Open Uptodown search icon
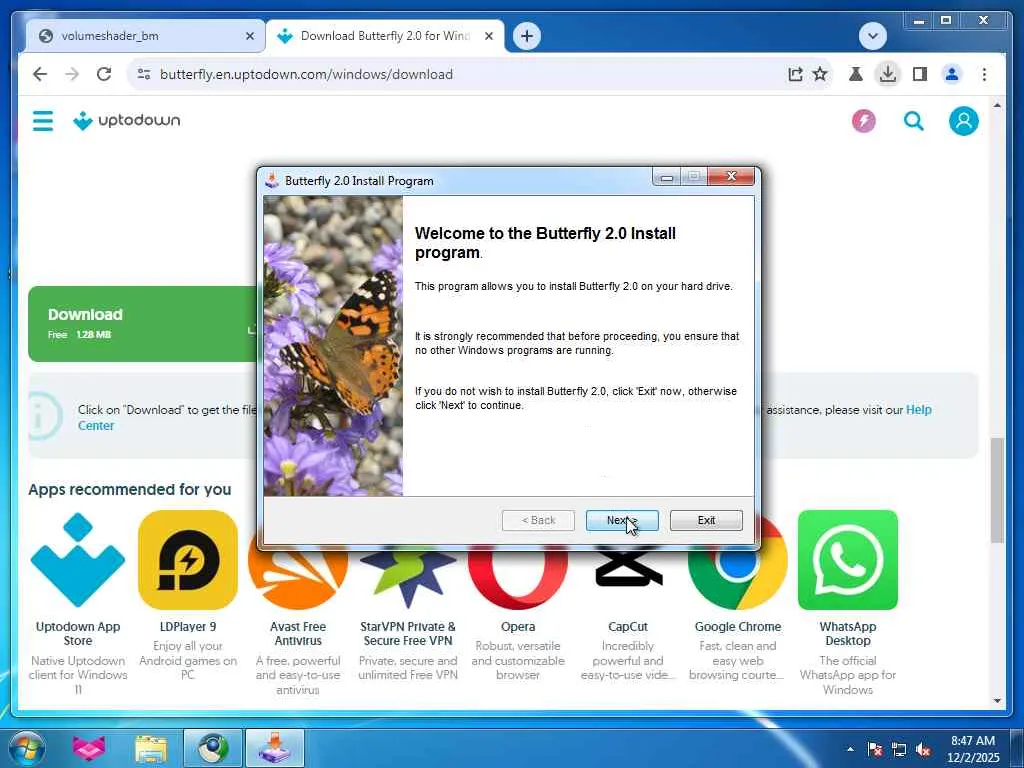 point(914,121)
